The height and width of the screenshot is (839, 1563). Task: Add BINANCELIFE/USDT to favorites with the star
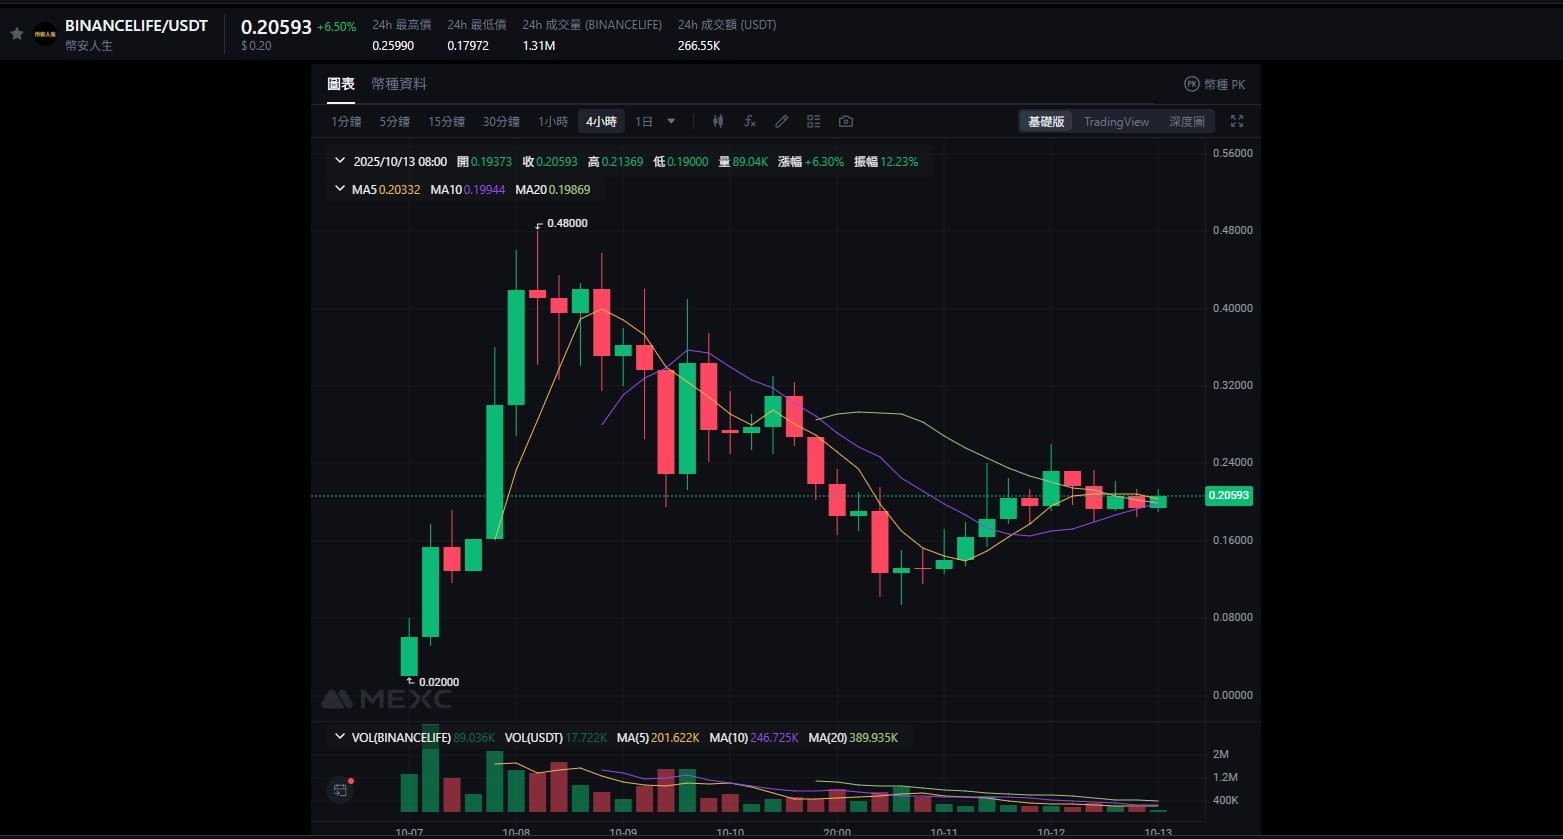pyautogui.click(x=17, y=34)
